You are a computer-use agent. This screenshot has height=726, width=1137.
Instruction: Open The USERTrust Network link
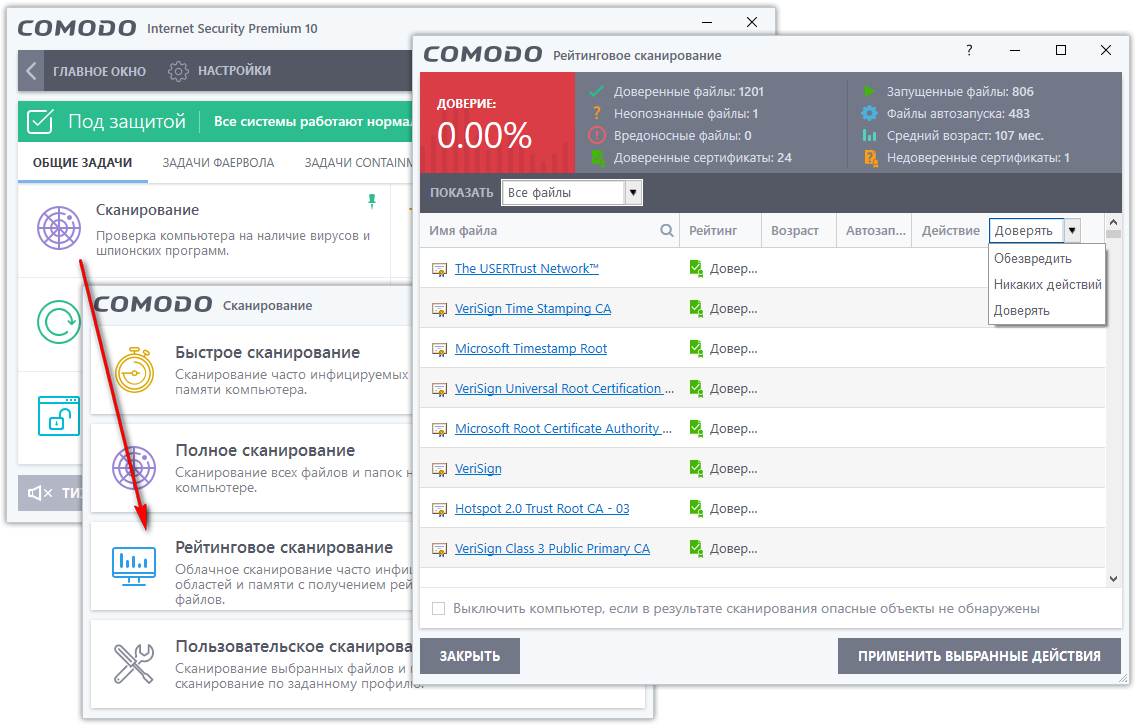click(526, 268)
